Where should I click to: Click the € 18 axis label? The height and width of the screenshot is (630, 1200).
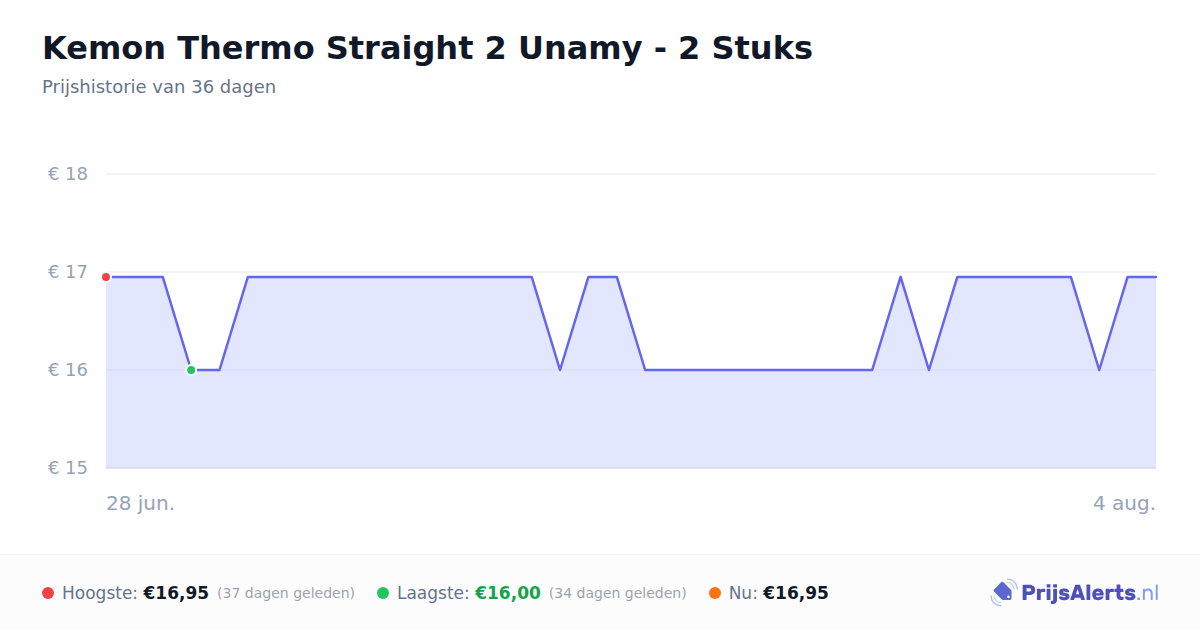click(68, 174)
